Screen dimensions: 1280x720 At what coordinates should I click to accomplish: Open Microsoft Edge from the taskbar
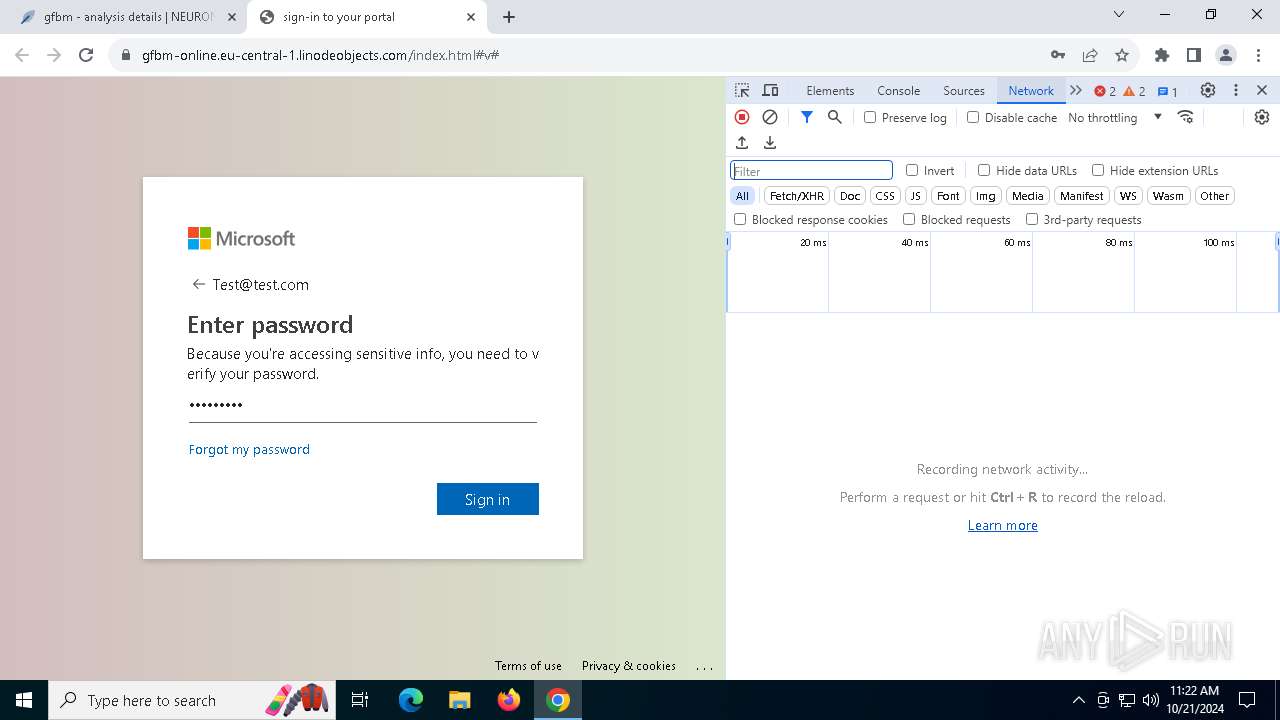411,700
